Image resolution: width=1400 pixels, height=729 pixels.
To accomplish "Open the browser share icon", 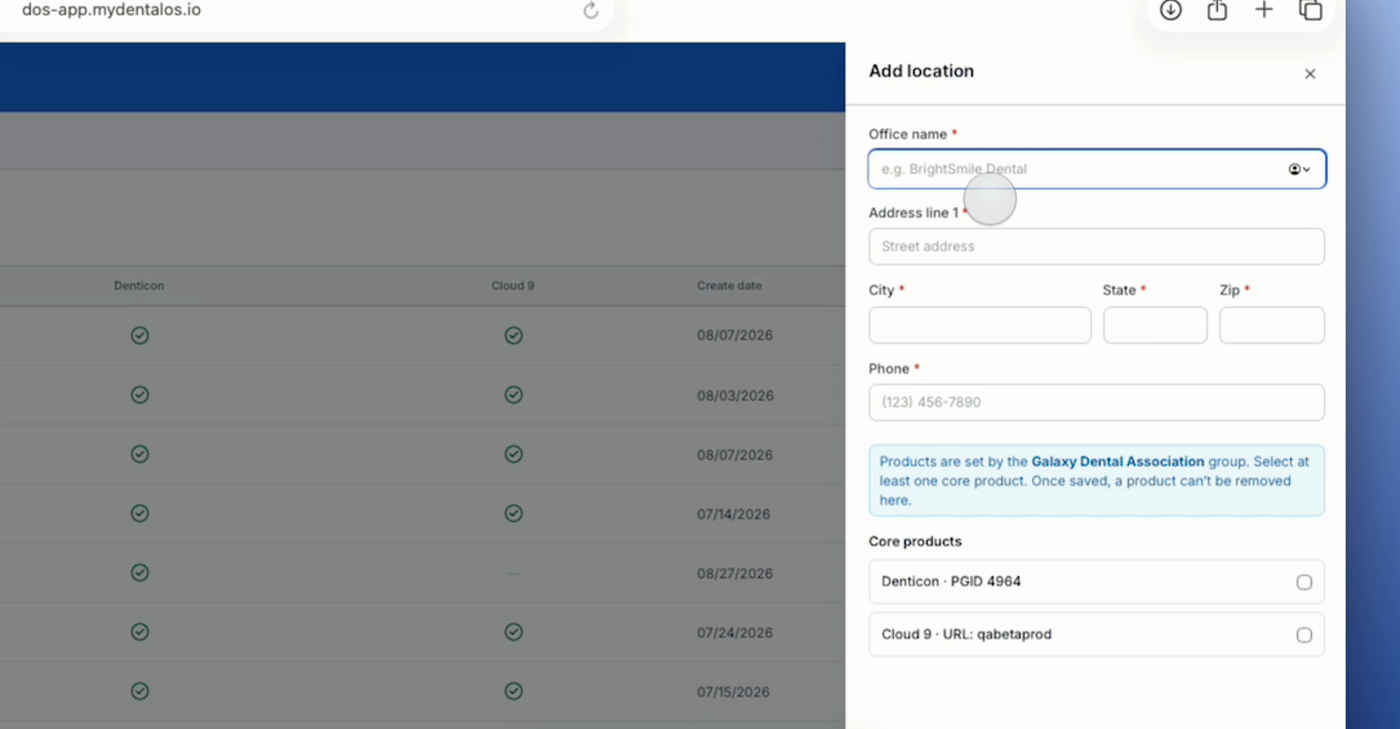I will click(x=1217, y=10).
